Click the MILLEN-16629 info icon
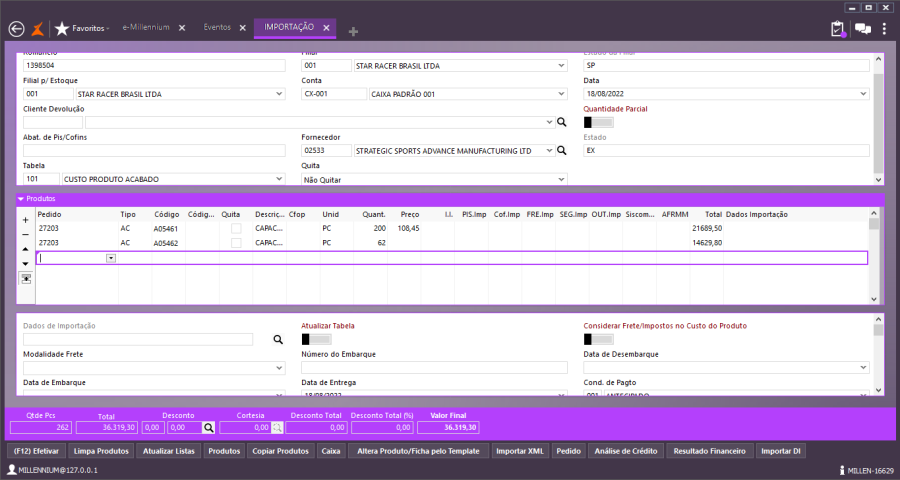900x480 pixels. (x=842, y=470)
